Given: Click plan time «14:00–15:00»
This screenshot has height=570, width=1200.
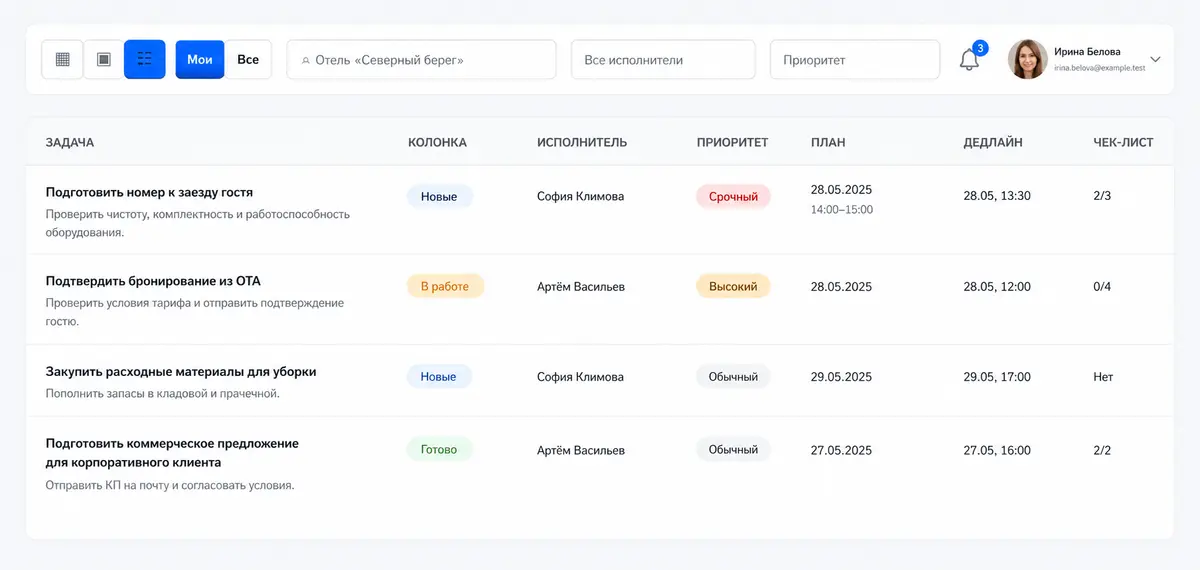Looking at the screenshot, I should [842, 210].
